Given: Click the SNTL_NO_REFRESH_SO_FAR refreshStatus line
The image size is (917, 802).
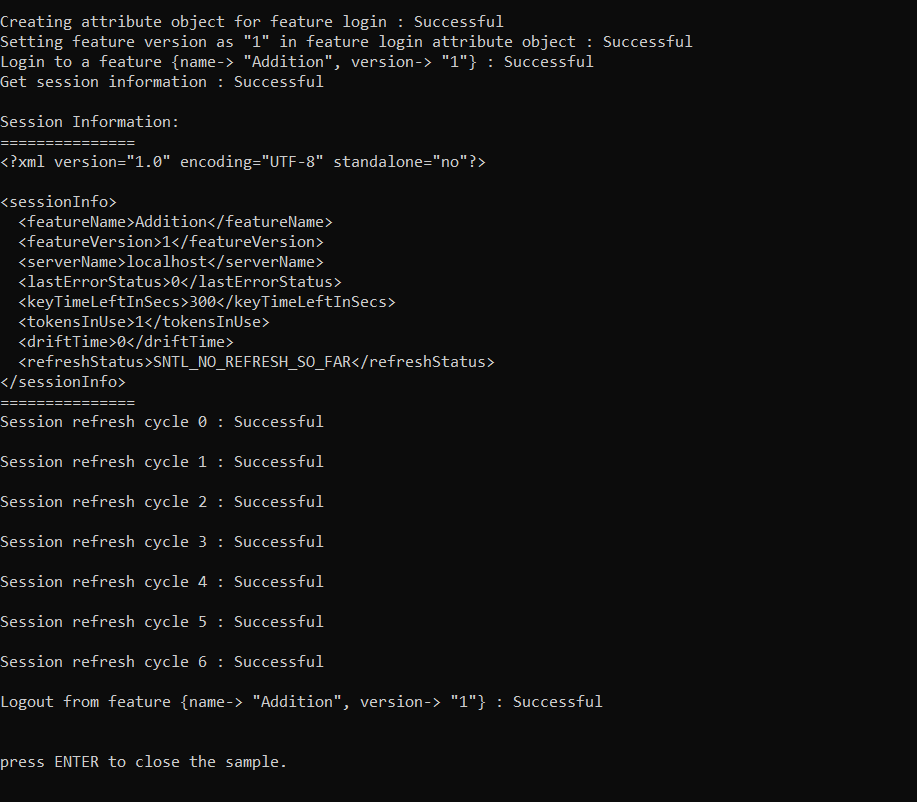Looking at the screenshot, I should (x=256, y=361).
